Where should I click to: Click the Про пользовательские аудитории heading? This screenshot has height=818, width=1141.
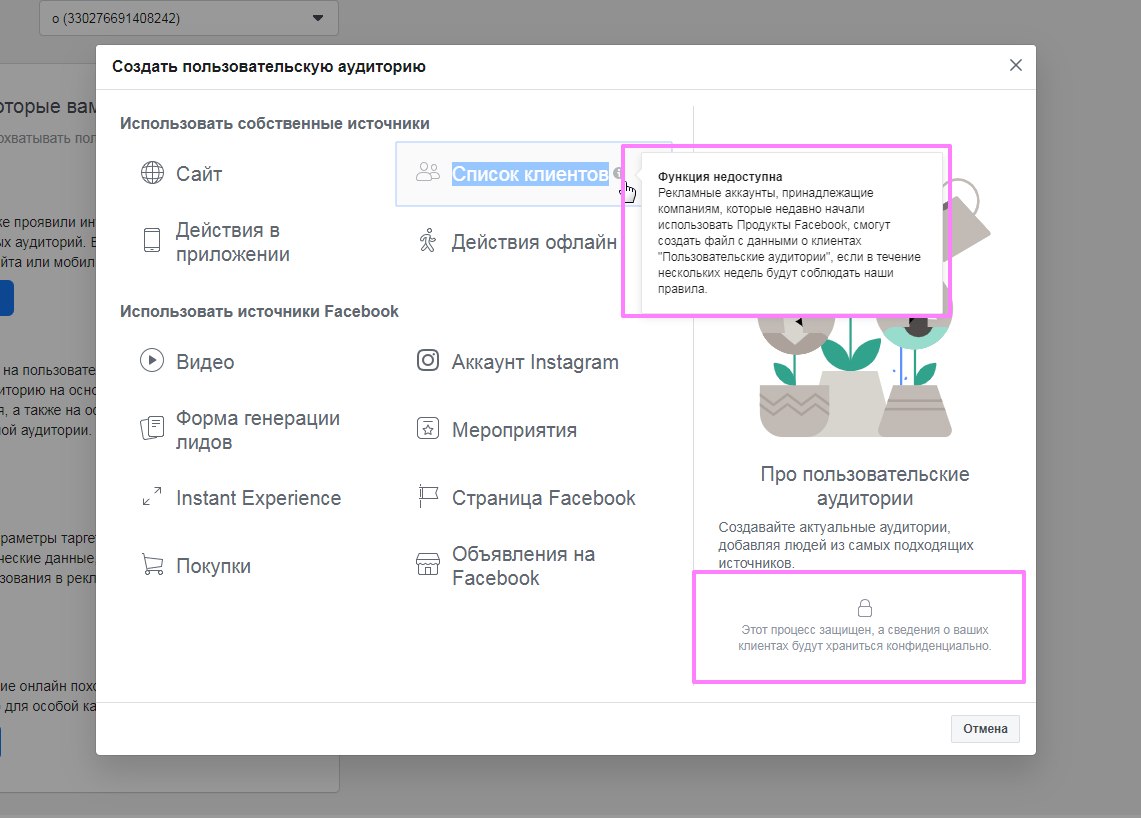(x=864, y=486)
